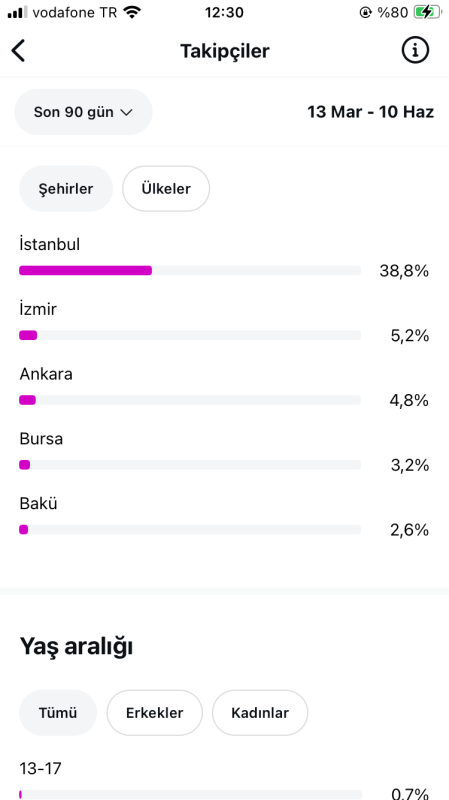Open the info circle icon
The height and width of the screenshot is (800, 449).
[415, 51]
